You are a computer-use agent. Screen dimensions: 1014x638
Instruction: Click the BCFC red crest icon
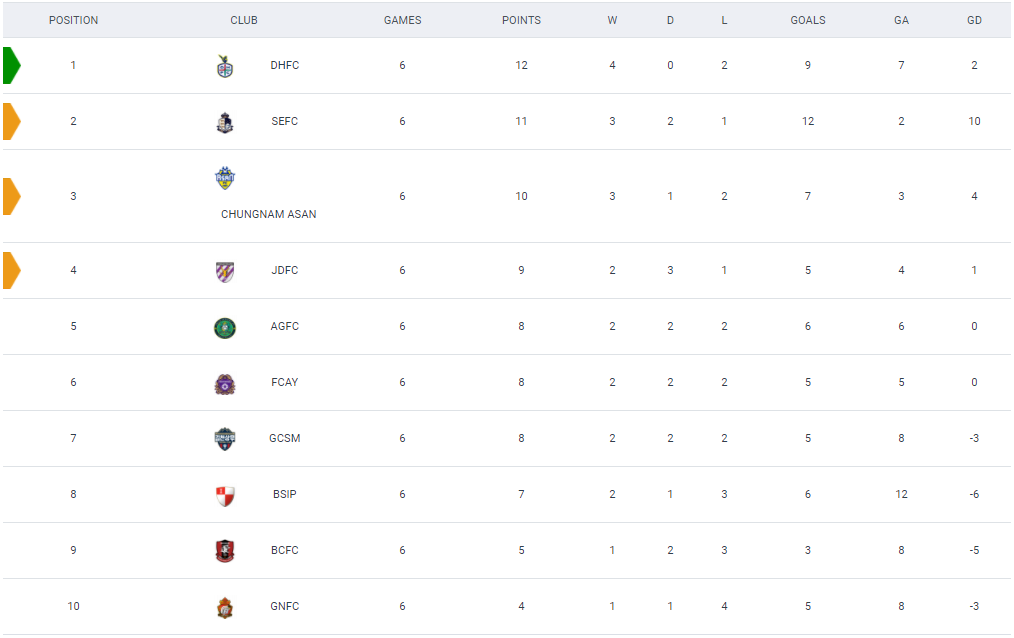click(x=225, y=551)
